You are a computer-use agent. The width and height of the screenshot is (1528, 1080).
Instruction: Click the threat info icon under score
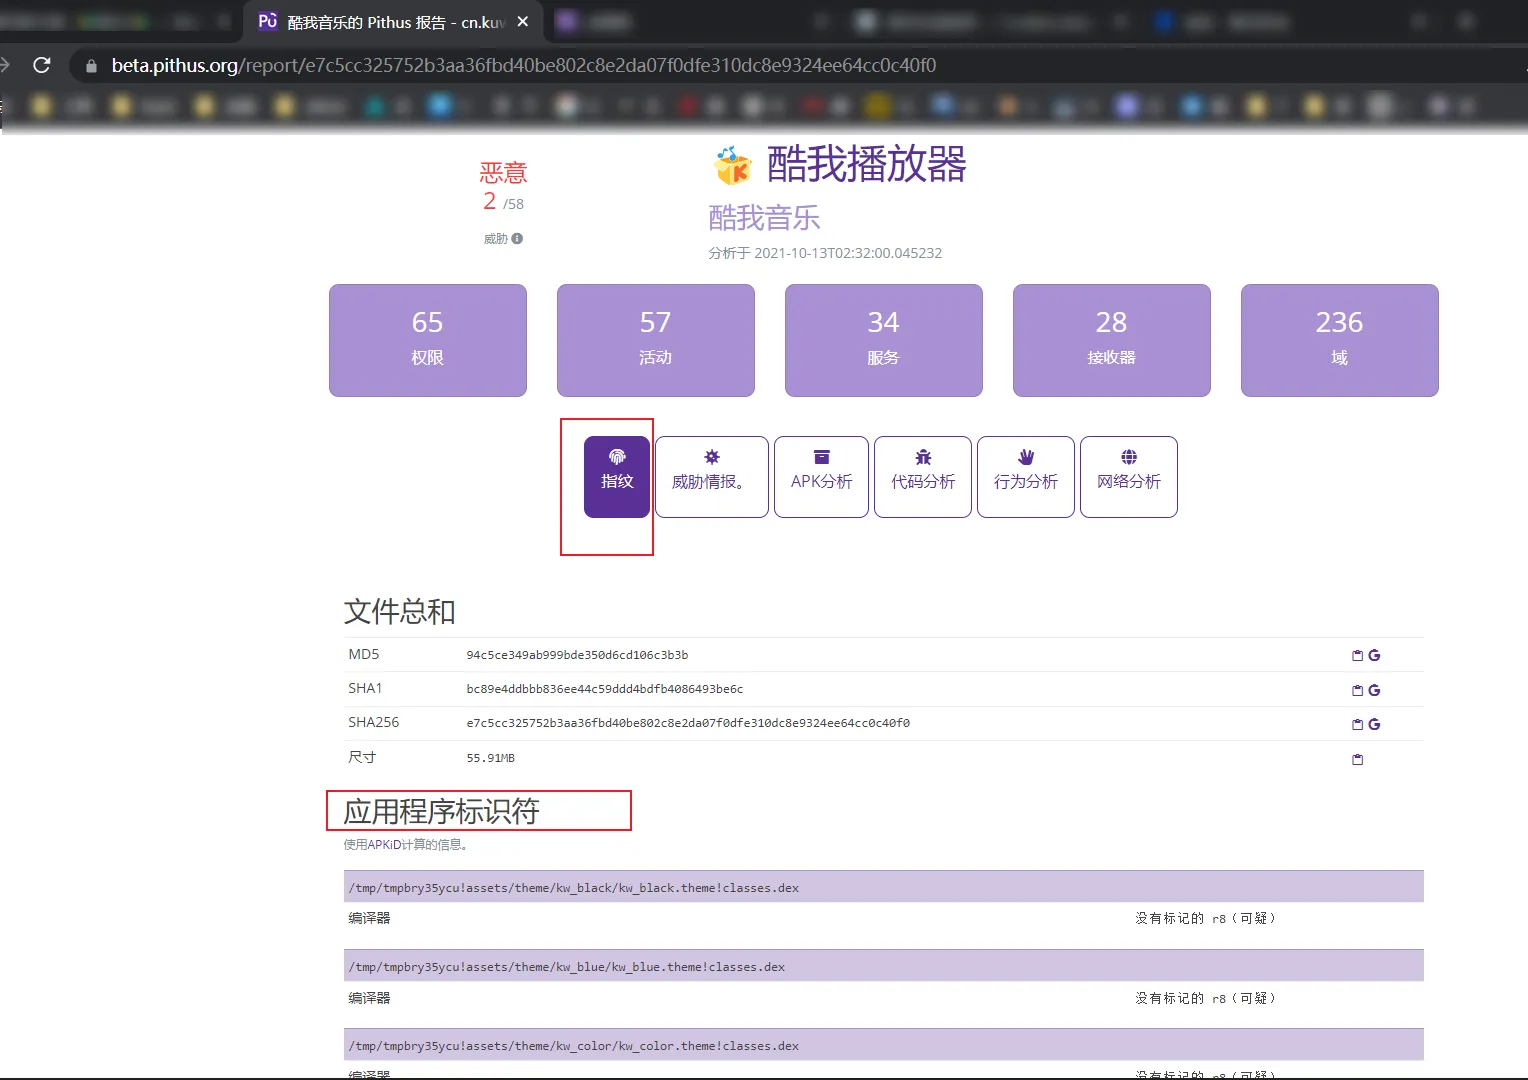tap(517, 239)
